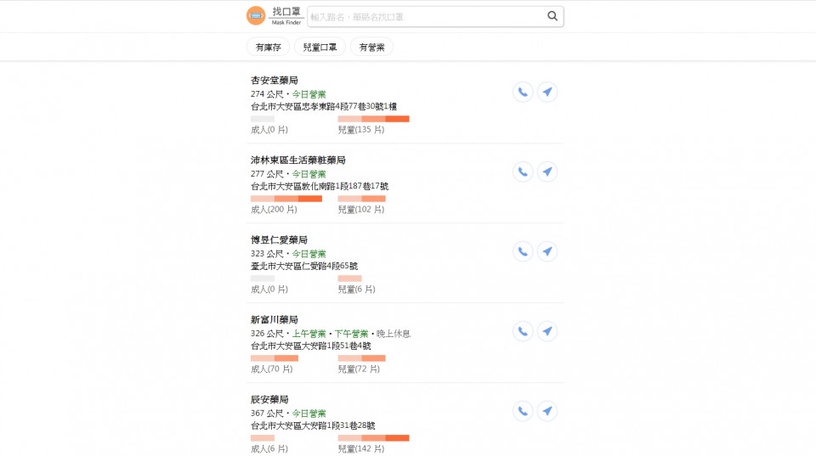816x456 pixels.
Task: Click the 323 公尺 distance text
Action: [x=267, y=254]
